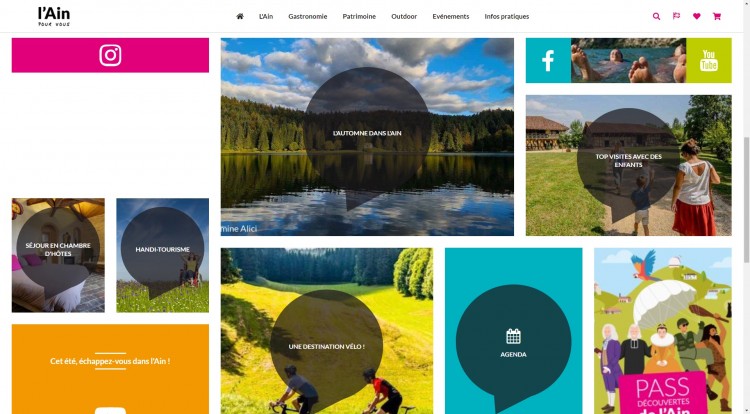Open the L'Ain menu item
The image size is (750, 414).
point(266,16)
